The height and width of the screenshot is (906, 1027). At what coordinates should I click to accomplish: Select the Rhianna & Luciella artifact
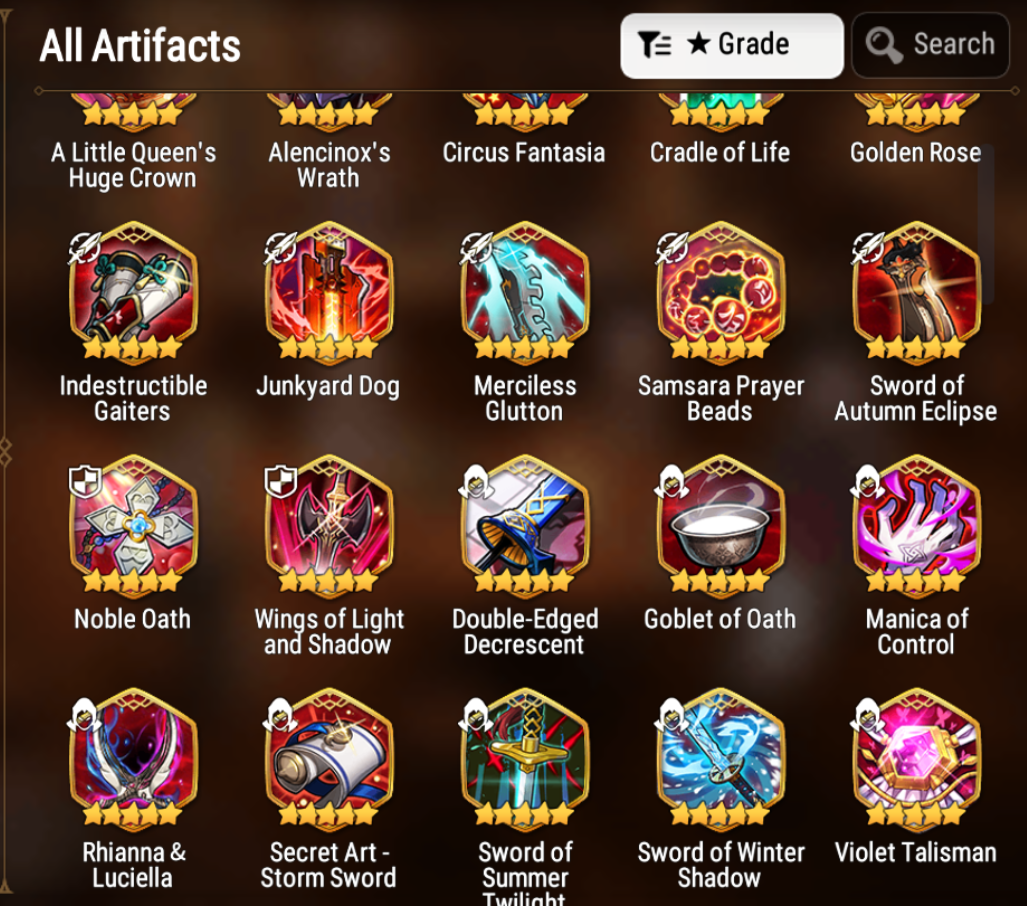pos(133,759)
